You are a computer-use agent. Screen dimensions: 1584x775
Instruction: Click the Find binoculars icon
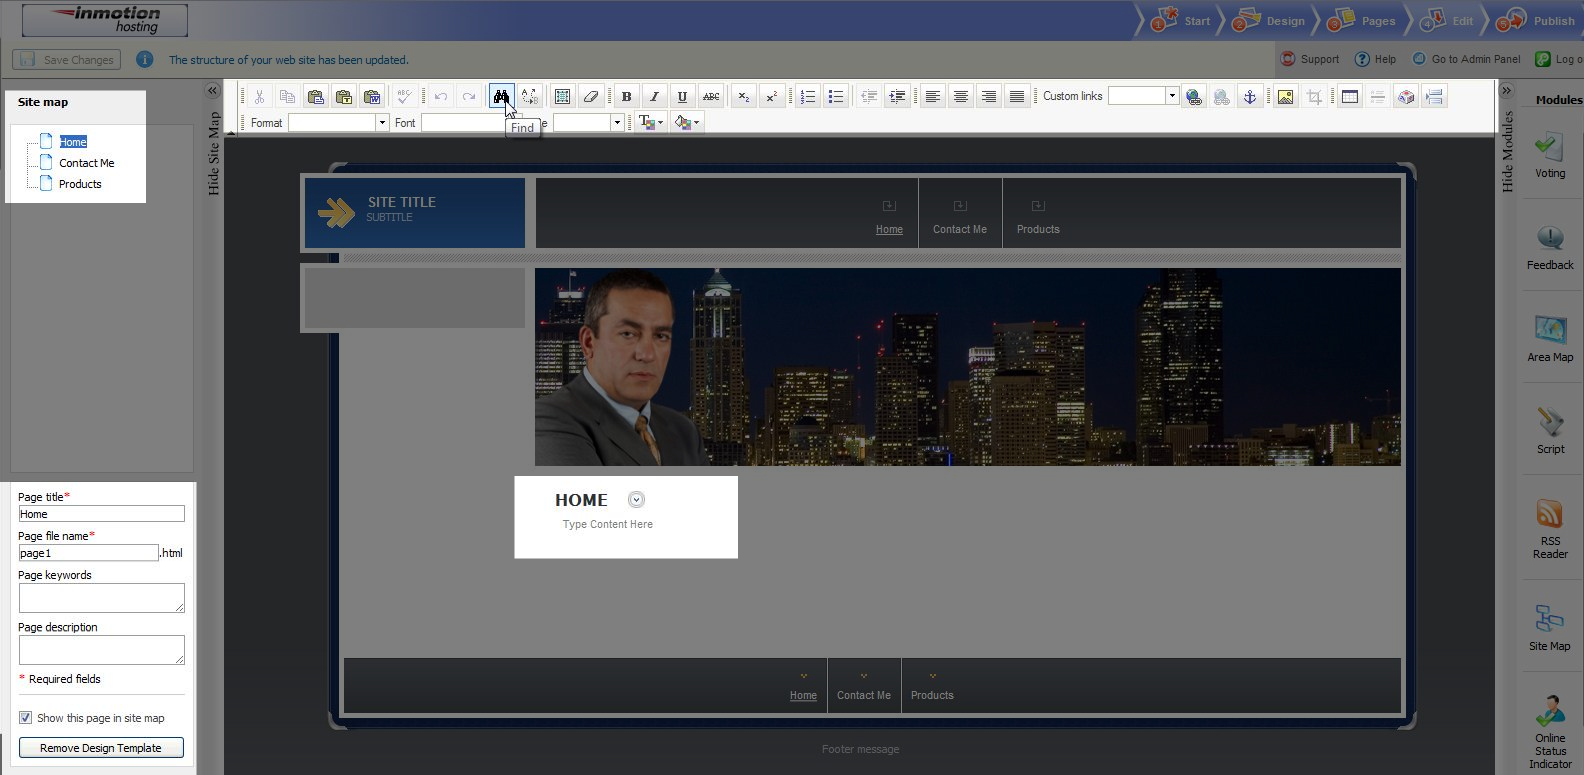tap(500, 97)
